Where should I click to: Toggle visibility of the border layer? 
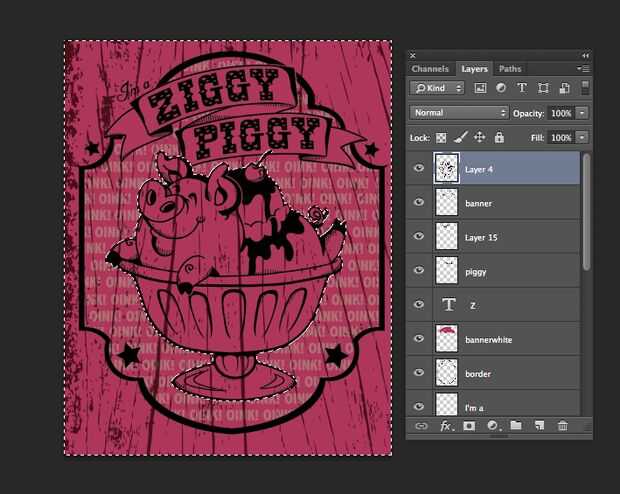pos(419,373)
